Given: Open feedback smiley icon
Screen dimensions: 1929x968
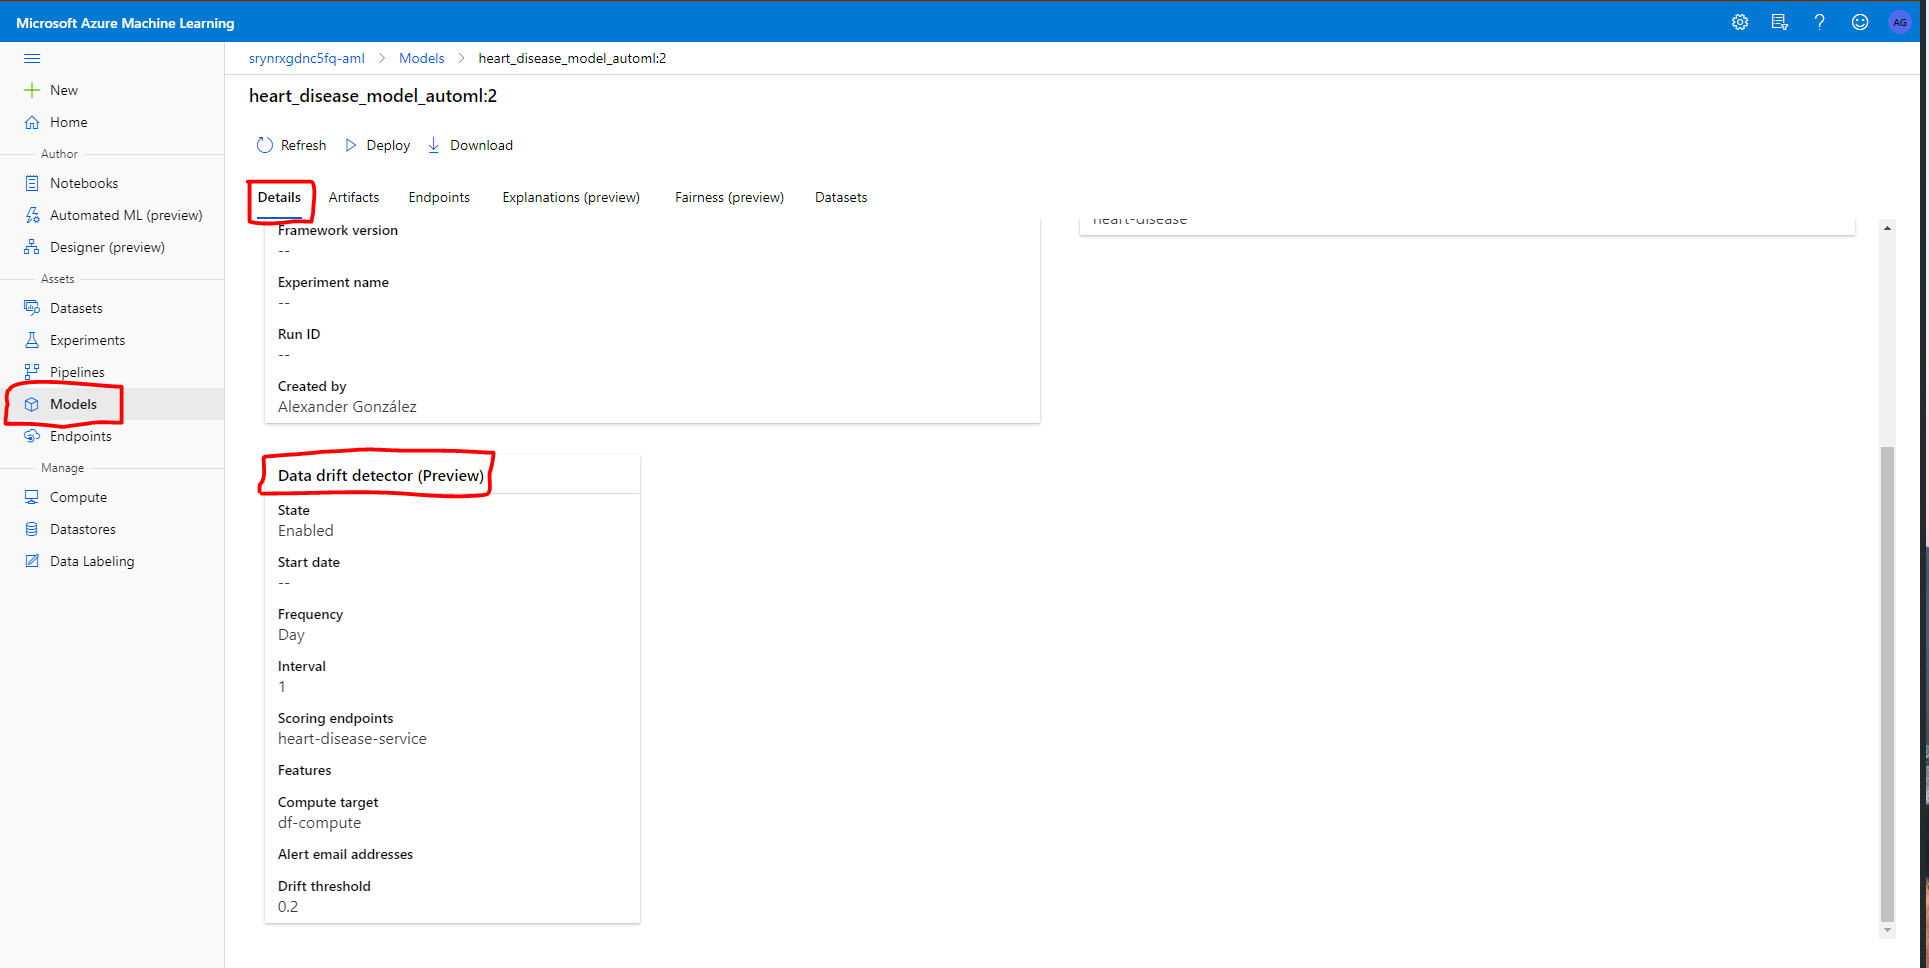Looking at the screenshot, I should coord(1860,22).
